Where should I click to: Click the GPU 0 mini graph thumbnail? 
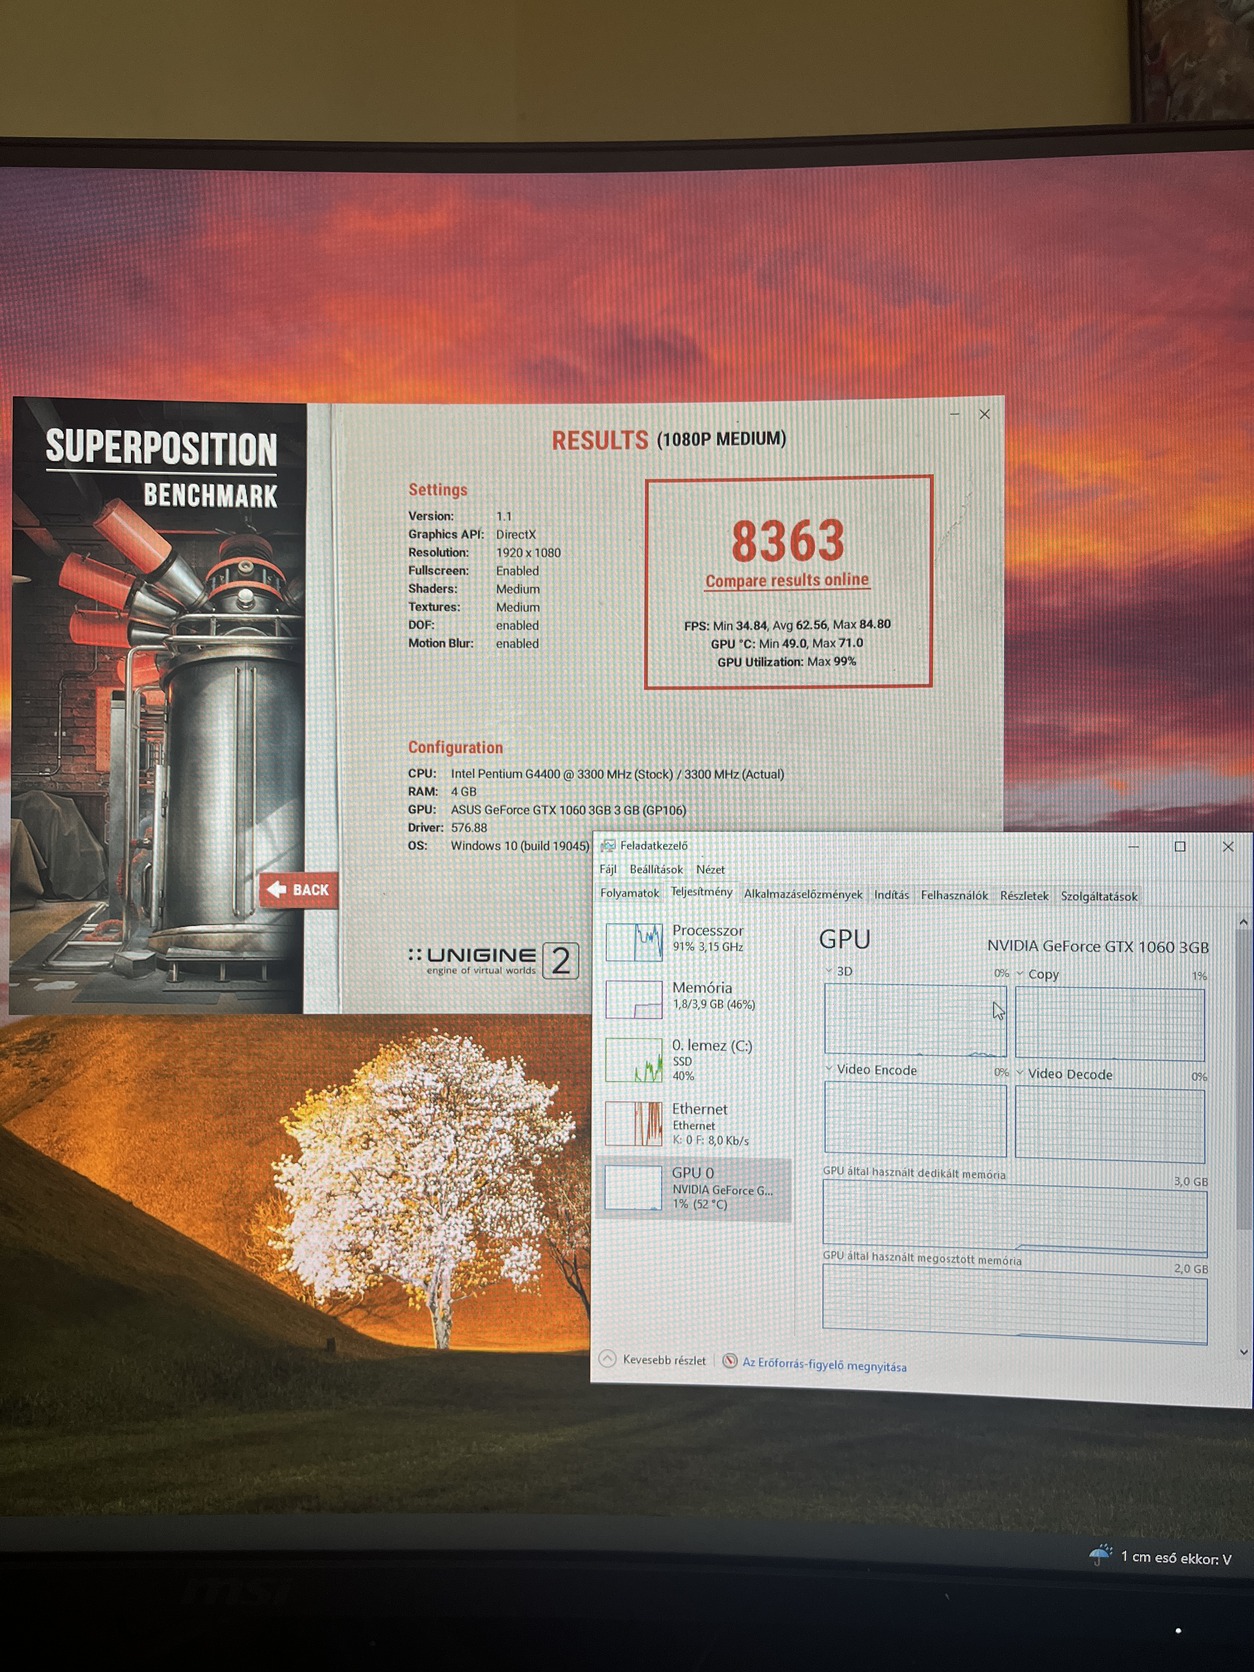634,1189
